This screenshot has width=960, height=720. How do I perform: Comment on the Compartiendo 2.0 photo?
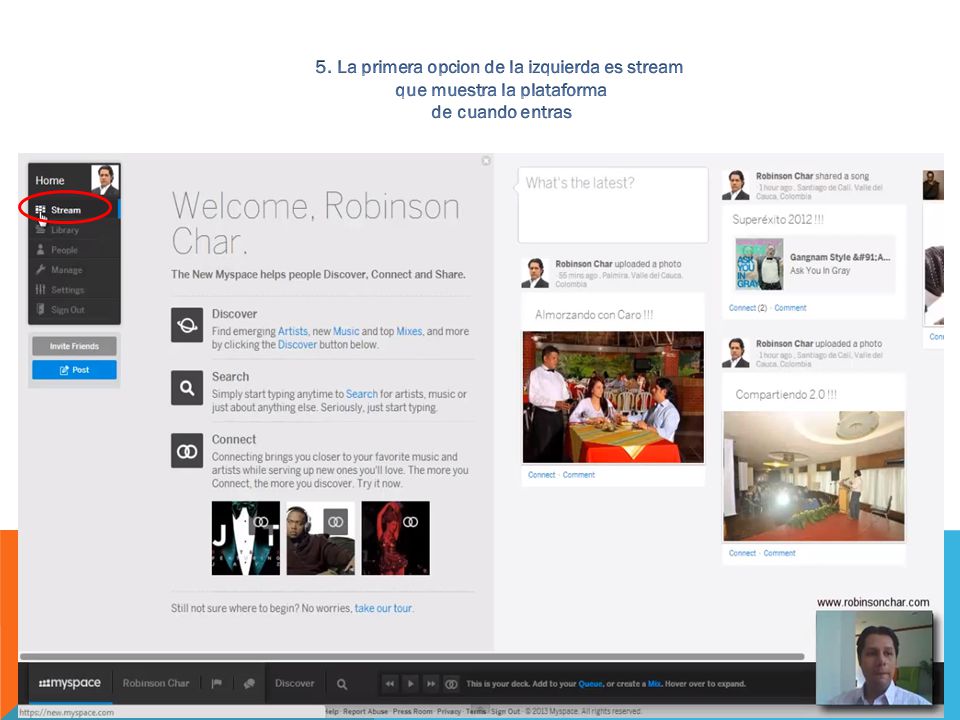click(x=779, y=553)
